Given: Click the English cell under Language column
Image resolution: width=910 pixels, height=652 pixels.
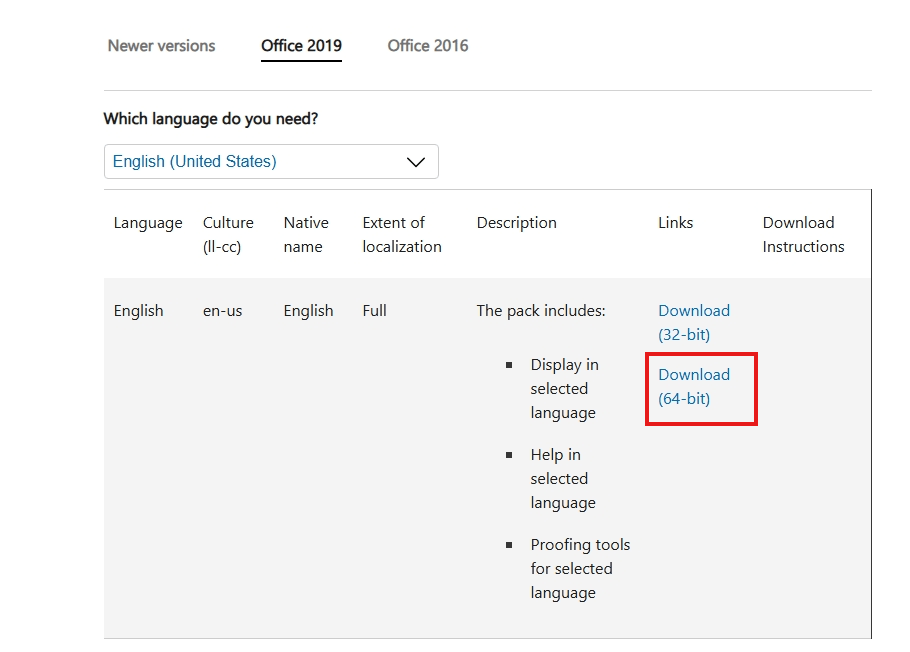Looking at the screenshot, I should pyautogui.click(x=138, y=311).
